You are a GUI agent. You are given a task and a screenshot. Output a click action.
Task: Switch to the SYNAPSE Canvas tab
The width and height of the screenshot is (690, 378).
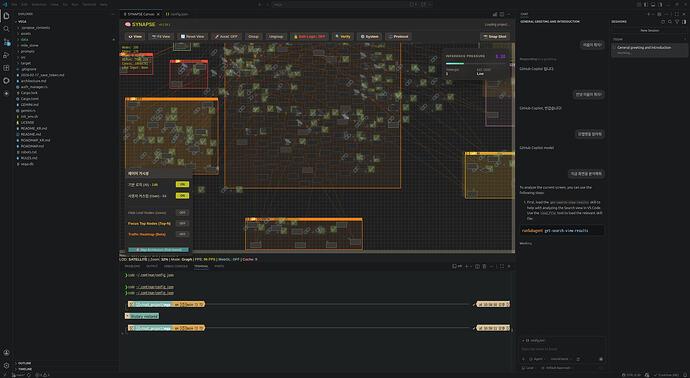click(141, 14)
